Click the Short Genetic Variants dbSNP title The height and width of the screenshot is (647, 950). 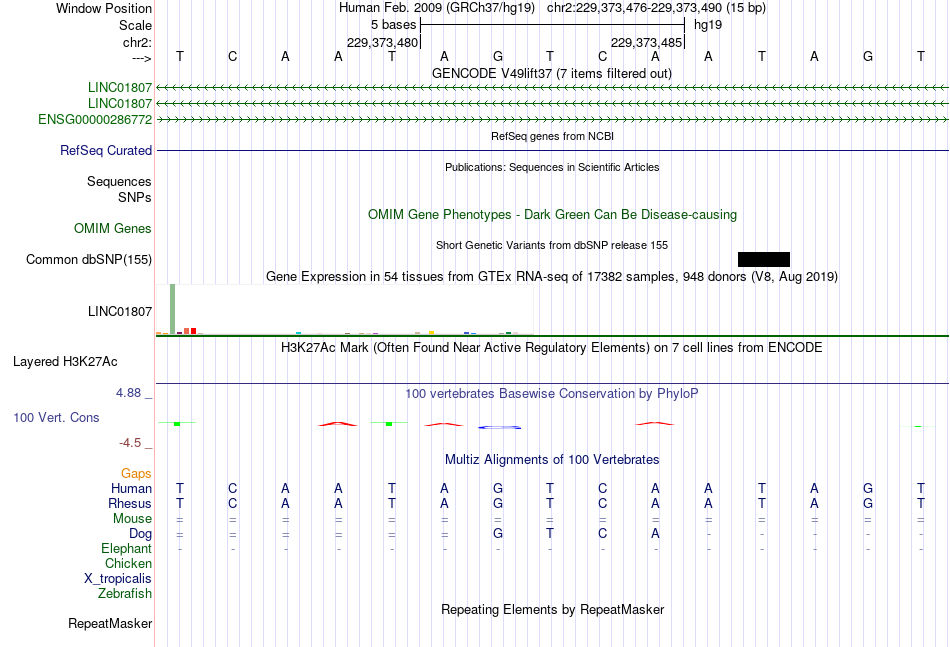point(552,245)
